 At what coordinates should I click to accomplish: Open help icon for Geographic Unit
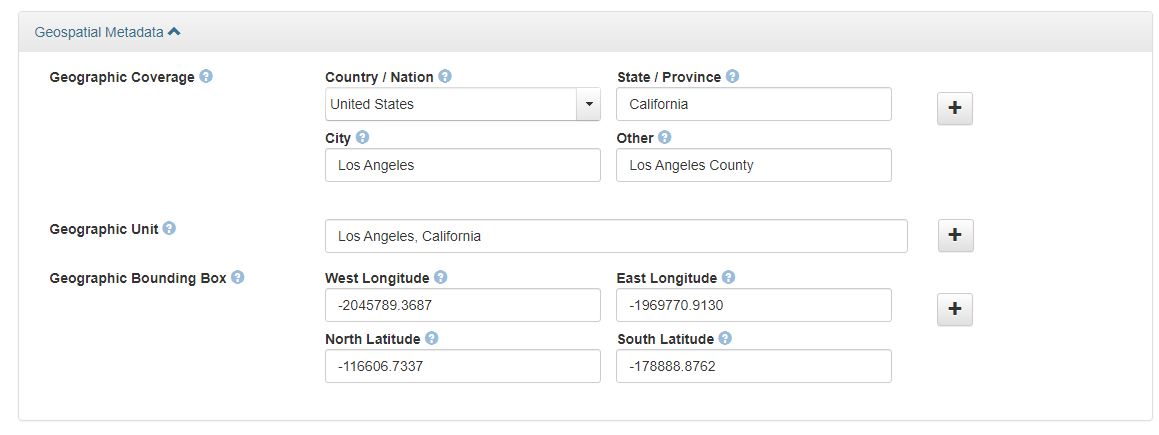(x=169, y=228)
